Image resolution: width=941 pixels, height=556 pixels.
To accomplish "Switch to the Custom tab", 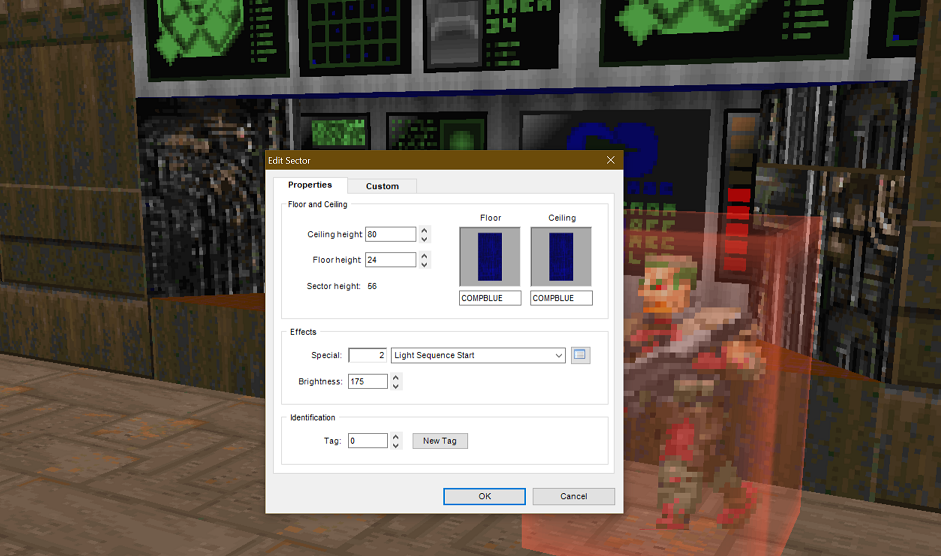I will coord(382,186).
